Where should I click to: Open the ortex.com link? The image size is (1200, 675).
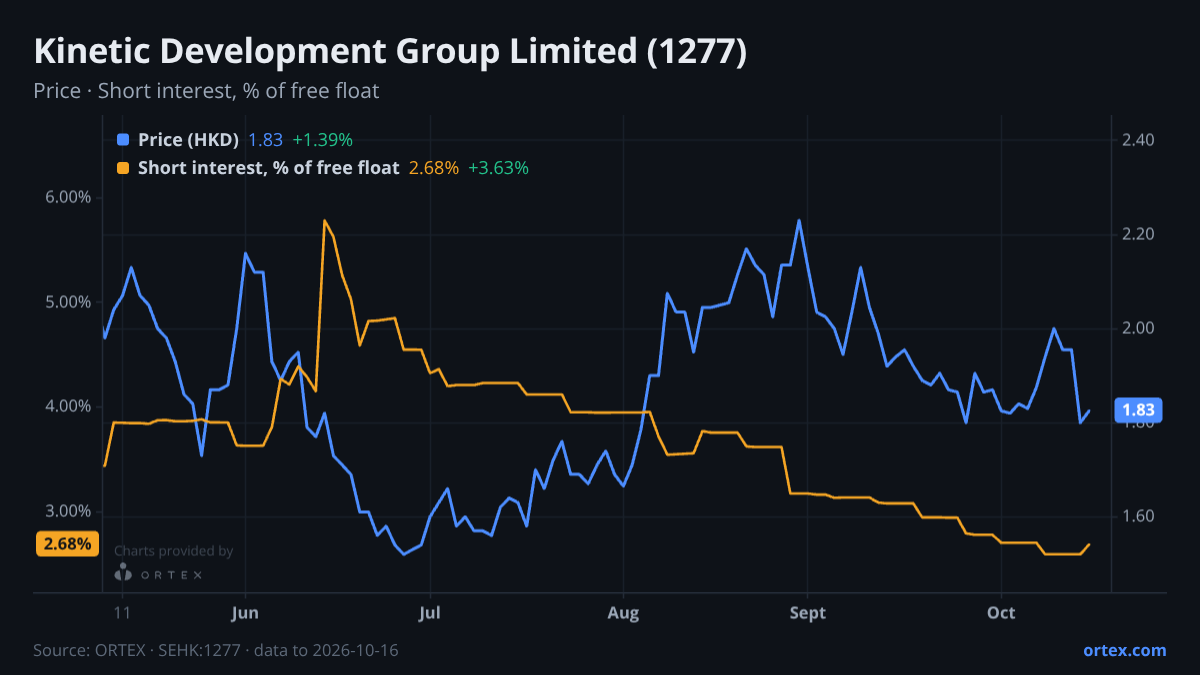(x=1125, y=650)
